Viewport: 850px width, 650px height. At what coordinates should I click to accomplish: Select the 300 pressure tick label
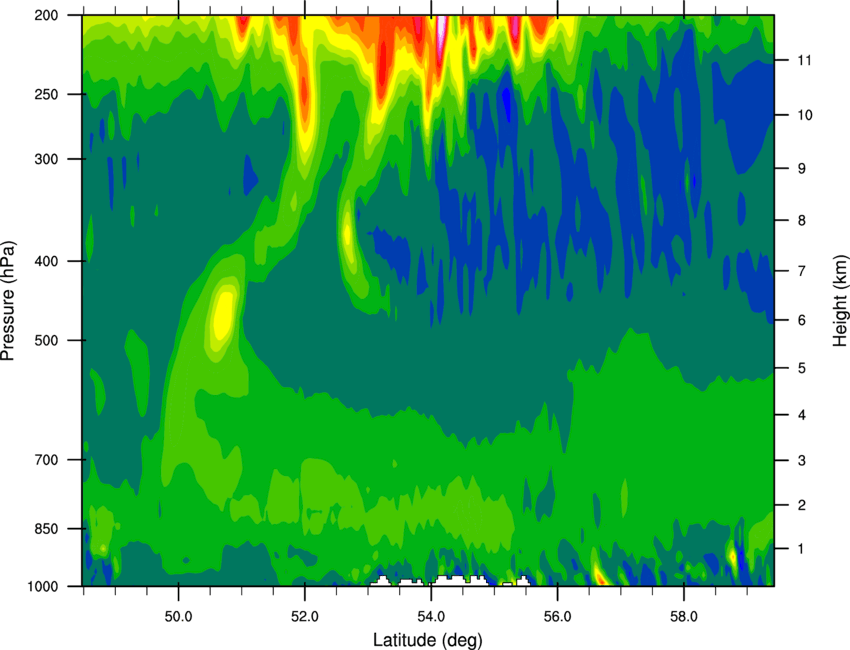click(46, 159)
